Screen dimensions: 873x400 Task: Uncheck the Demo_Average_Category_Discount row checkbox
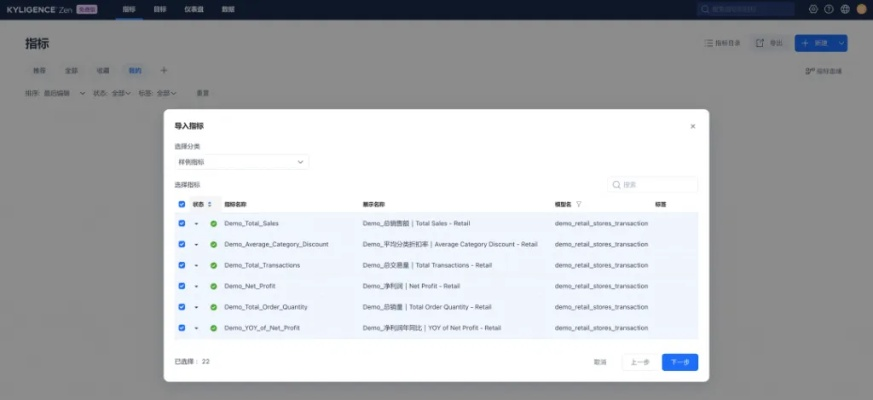coord(181,244)
